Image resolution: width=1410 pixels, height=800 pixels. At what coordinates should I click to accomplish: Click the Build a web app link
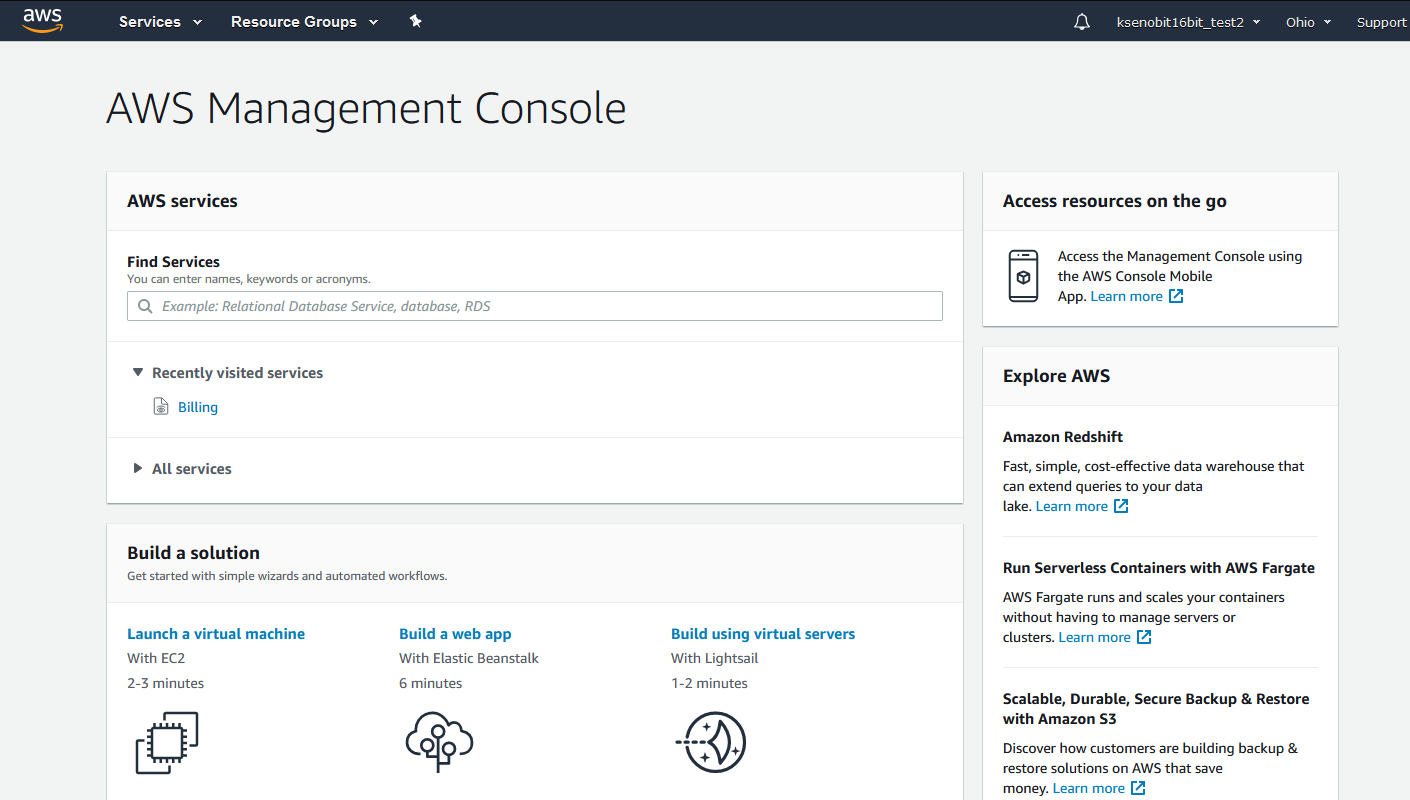(x=455, y=634)
